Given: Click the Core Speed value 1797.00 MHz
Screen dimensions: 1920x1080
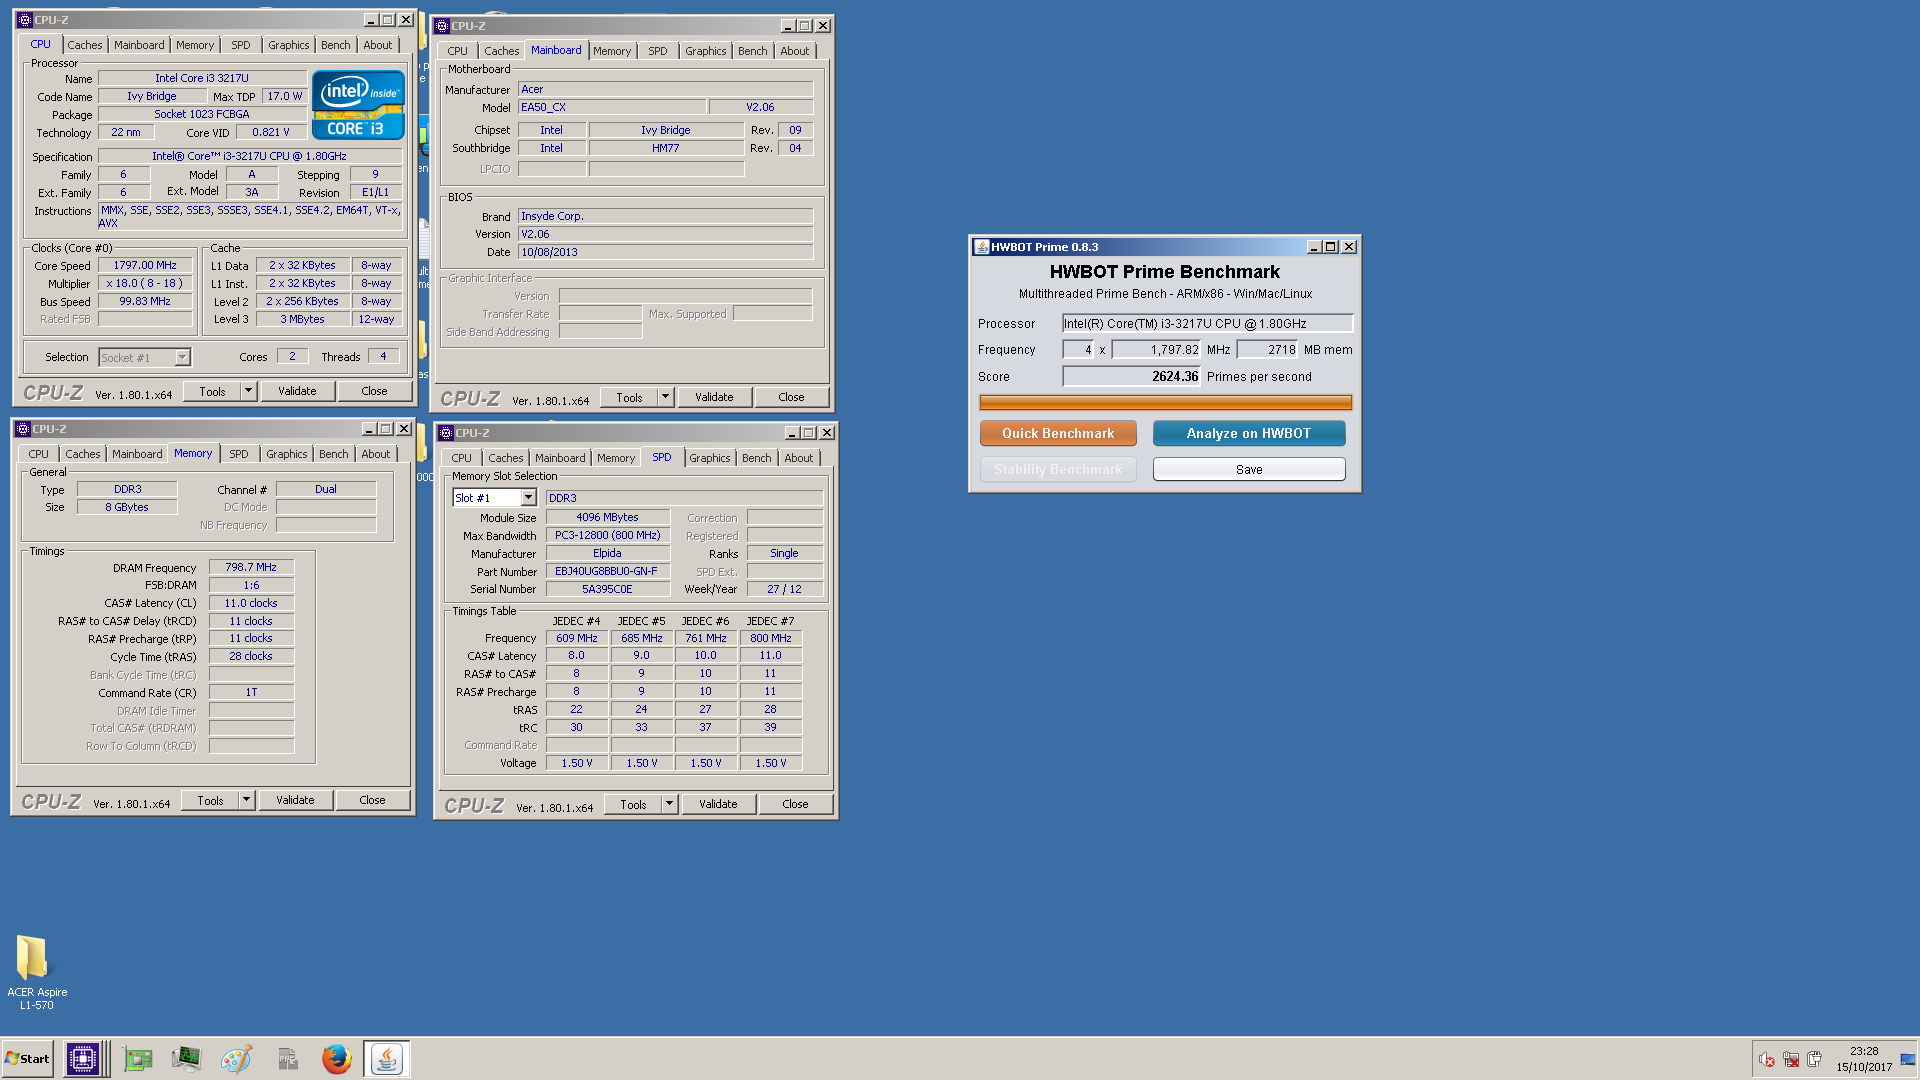Looking at the screenshot, I should (x=145, y=265).
